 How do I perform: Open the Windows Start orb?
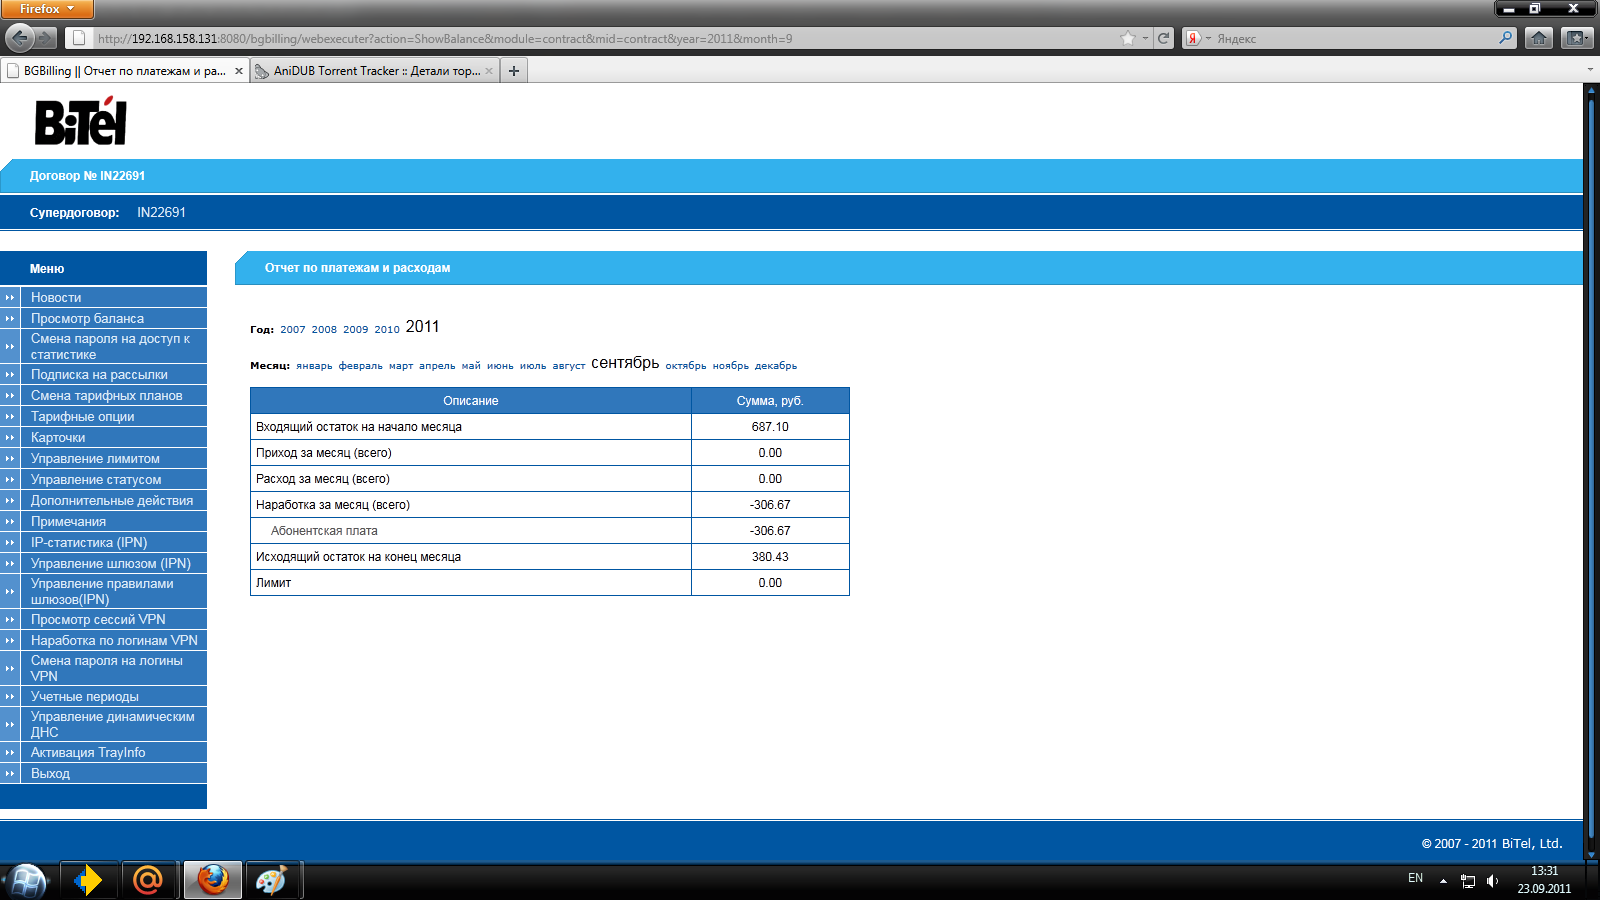tap(26, 880)
